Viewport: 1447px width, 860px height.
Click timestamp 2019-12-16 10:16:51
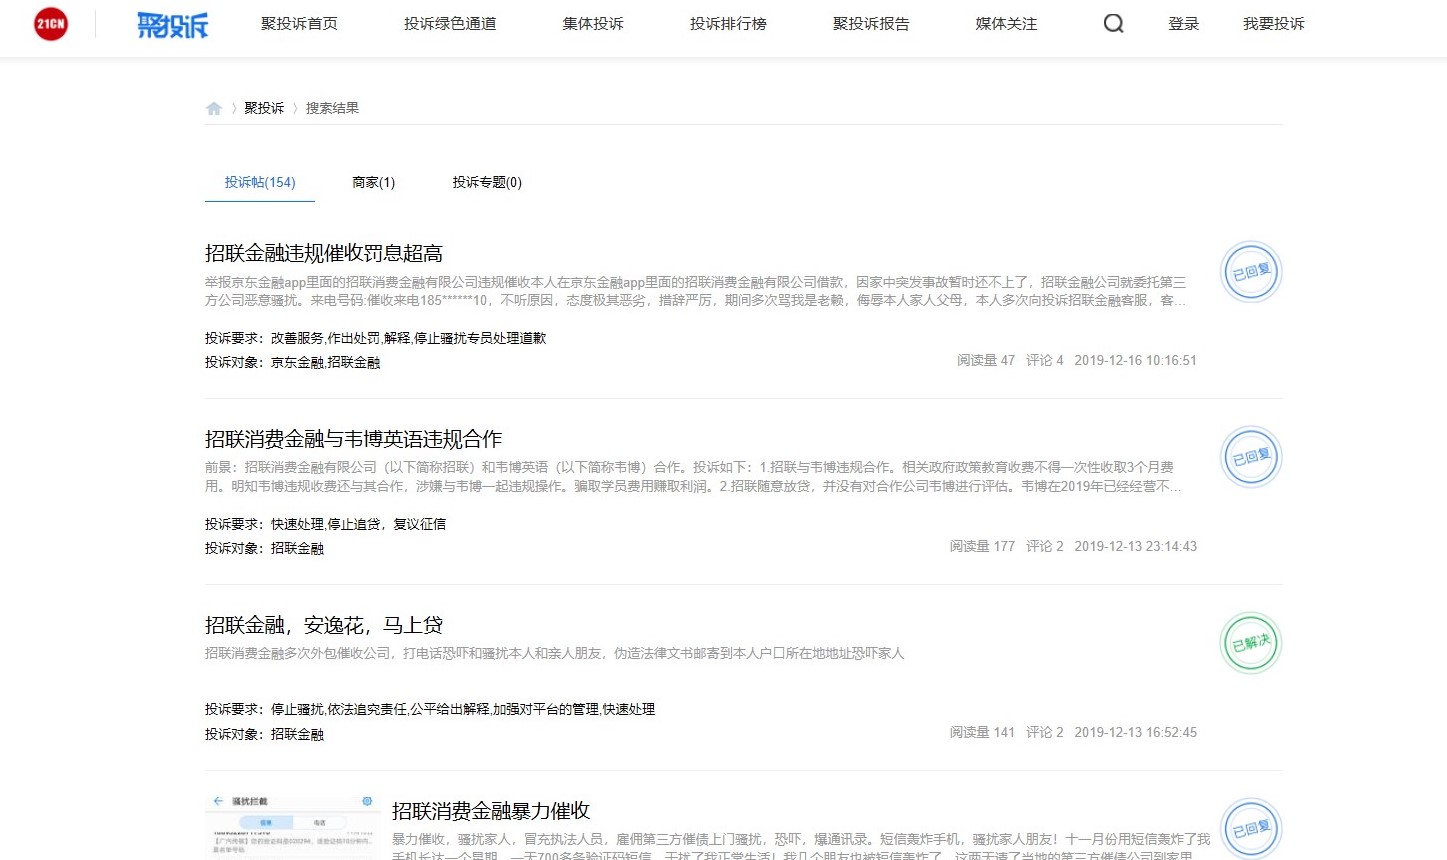pyautogui.click(x=1135, y=360)
